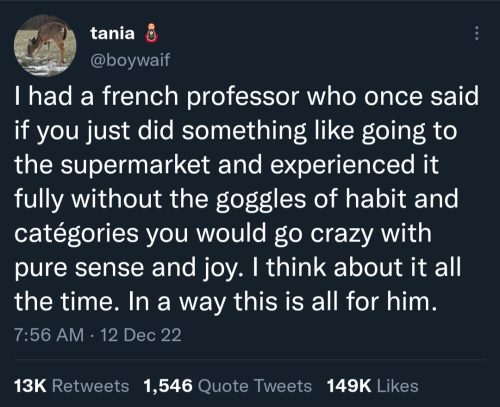Viewport: 500px width, 407px height.
Task: Open the three-dot more options menu
Action: pyautogui.click(x=477, y=33)
